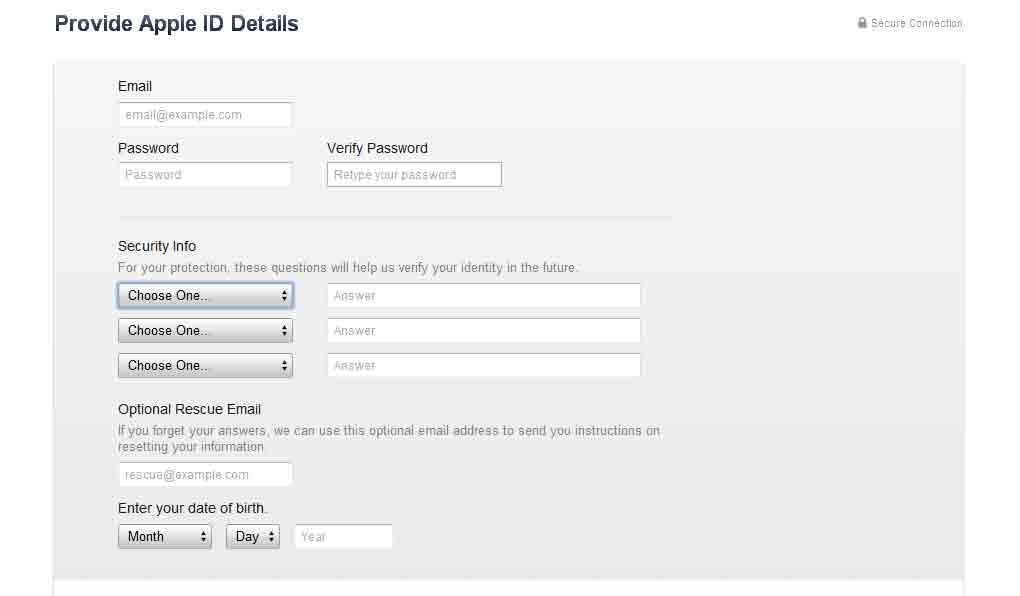Open the third security question dropdown
The height and width of the screenshot is (596, 1020).
tap(205, 366)
